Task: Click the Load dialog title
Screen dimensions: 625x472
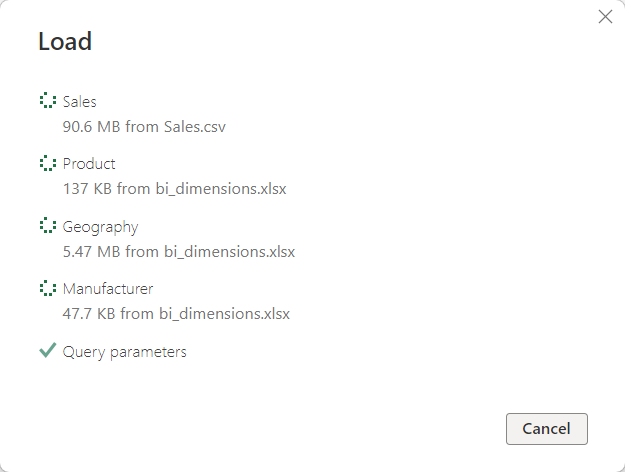Action: [65, 41]
